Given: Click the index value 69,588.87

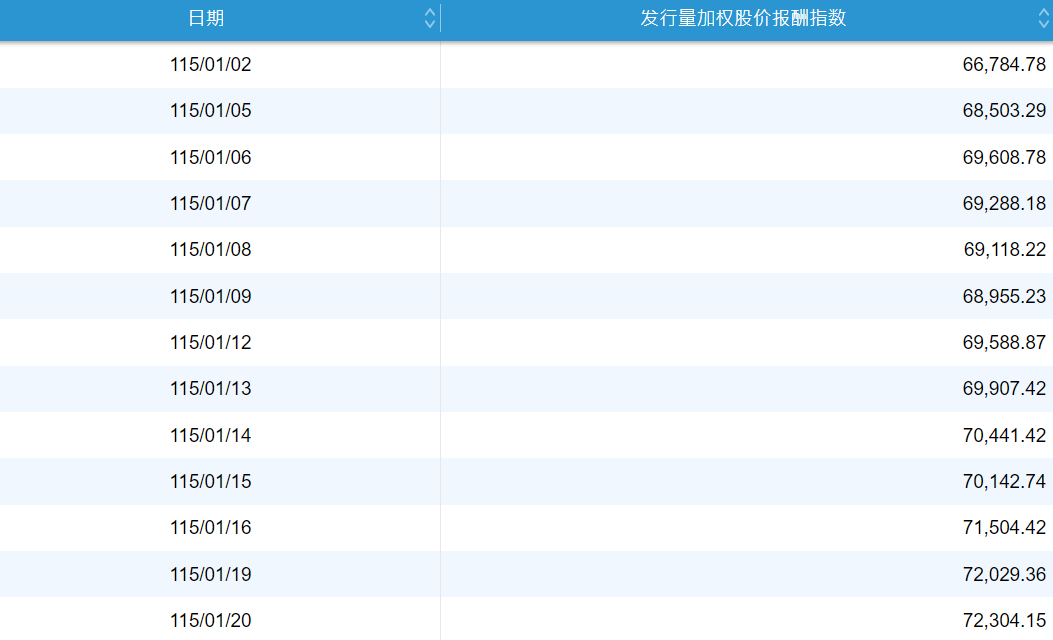Looking at the screenshot, I should click(x=1004, y=343).
